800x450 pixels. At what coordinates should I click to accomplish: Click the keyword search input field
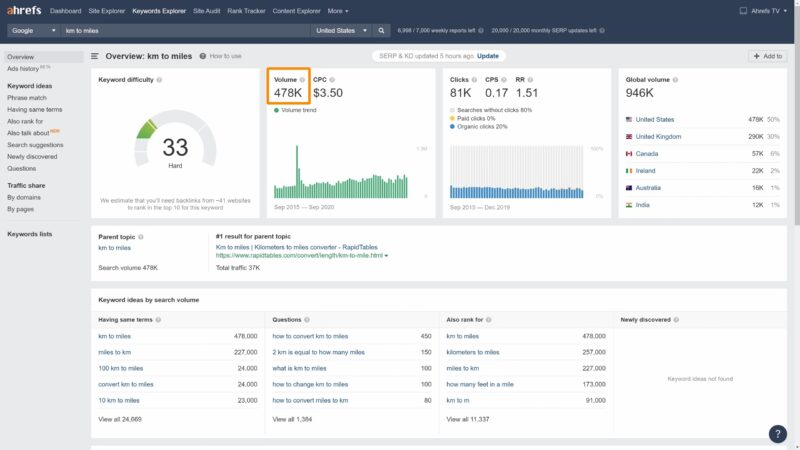click(180, 31)
